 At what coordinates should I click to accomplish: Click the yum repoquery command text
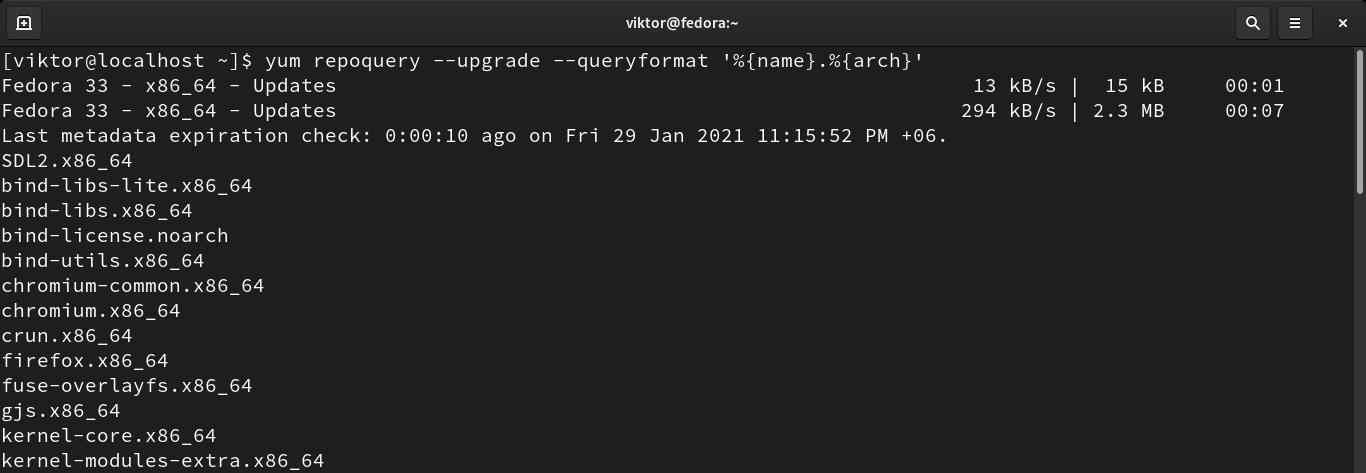(x=594, y=61)
